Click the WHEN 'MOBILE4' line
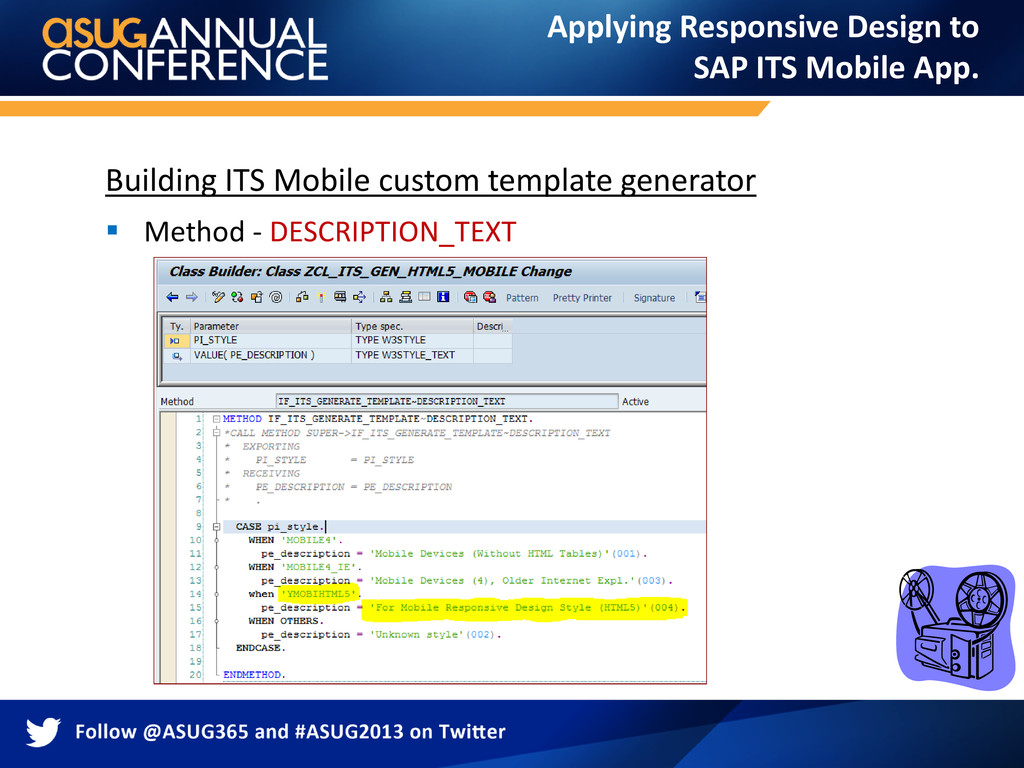Viewport: 1024px width, 768px height. click(295, 540)
